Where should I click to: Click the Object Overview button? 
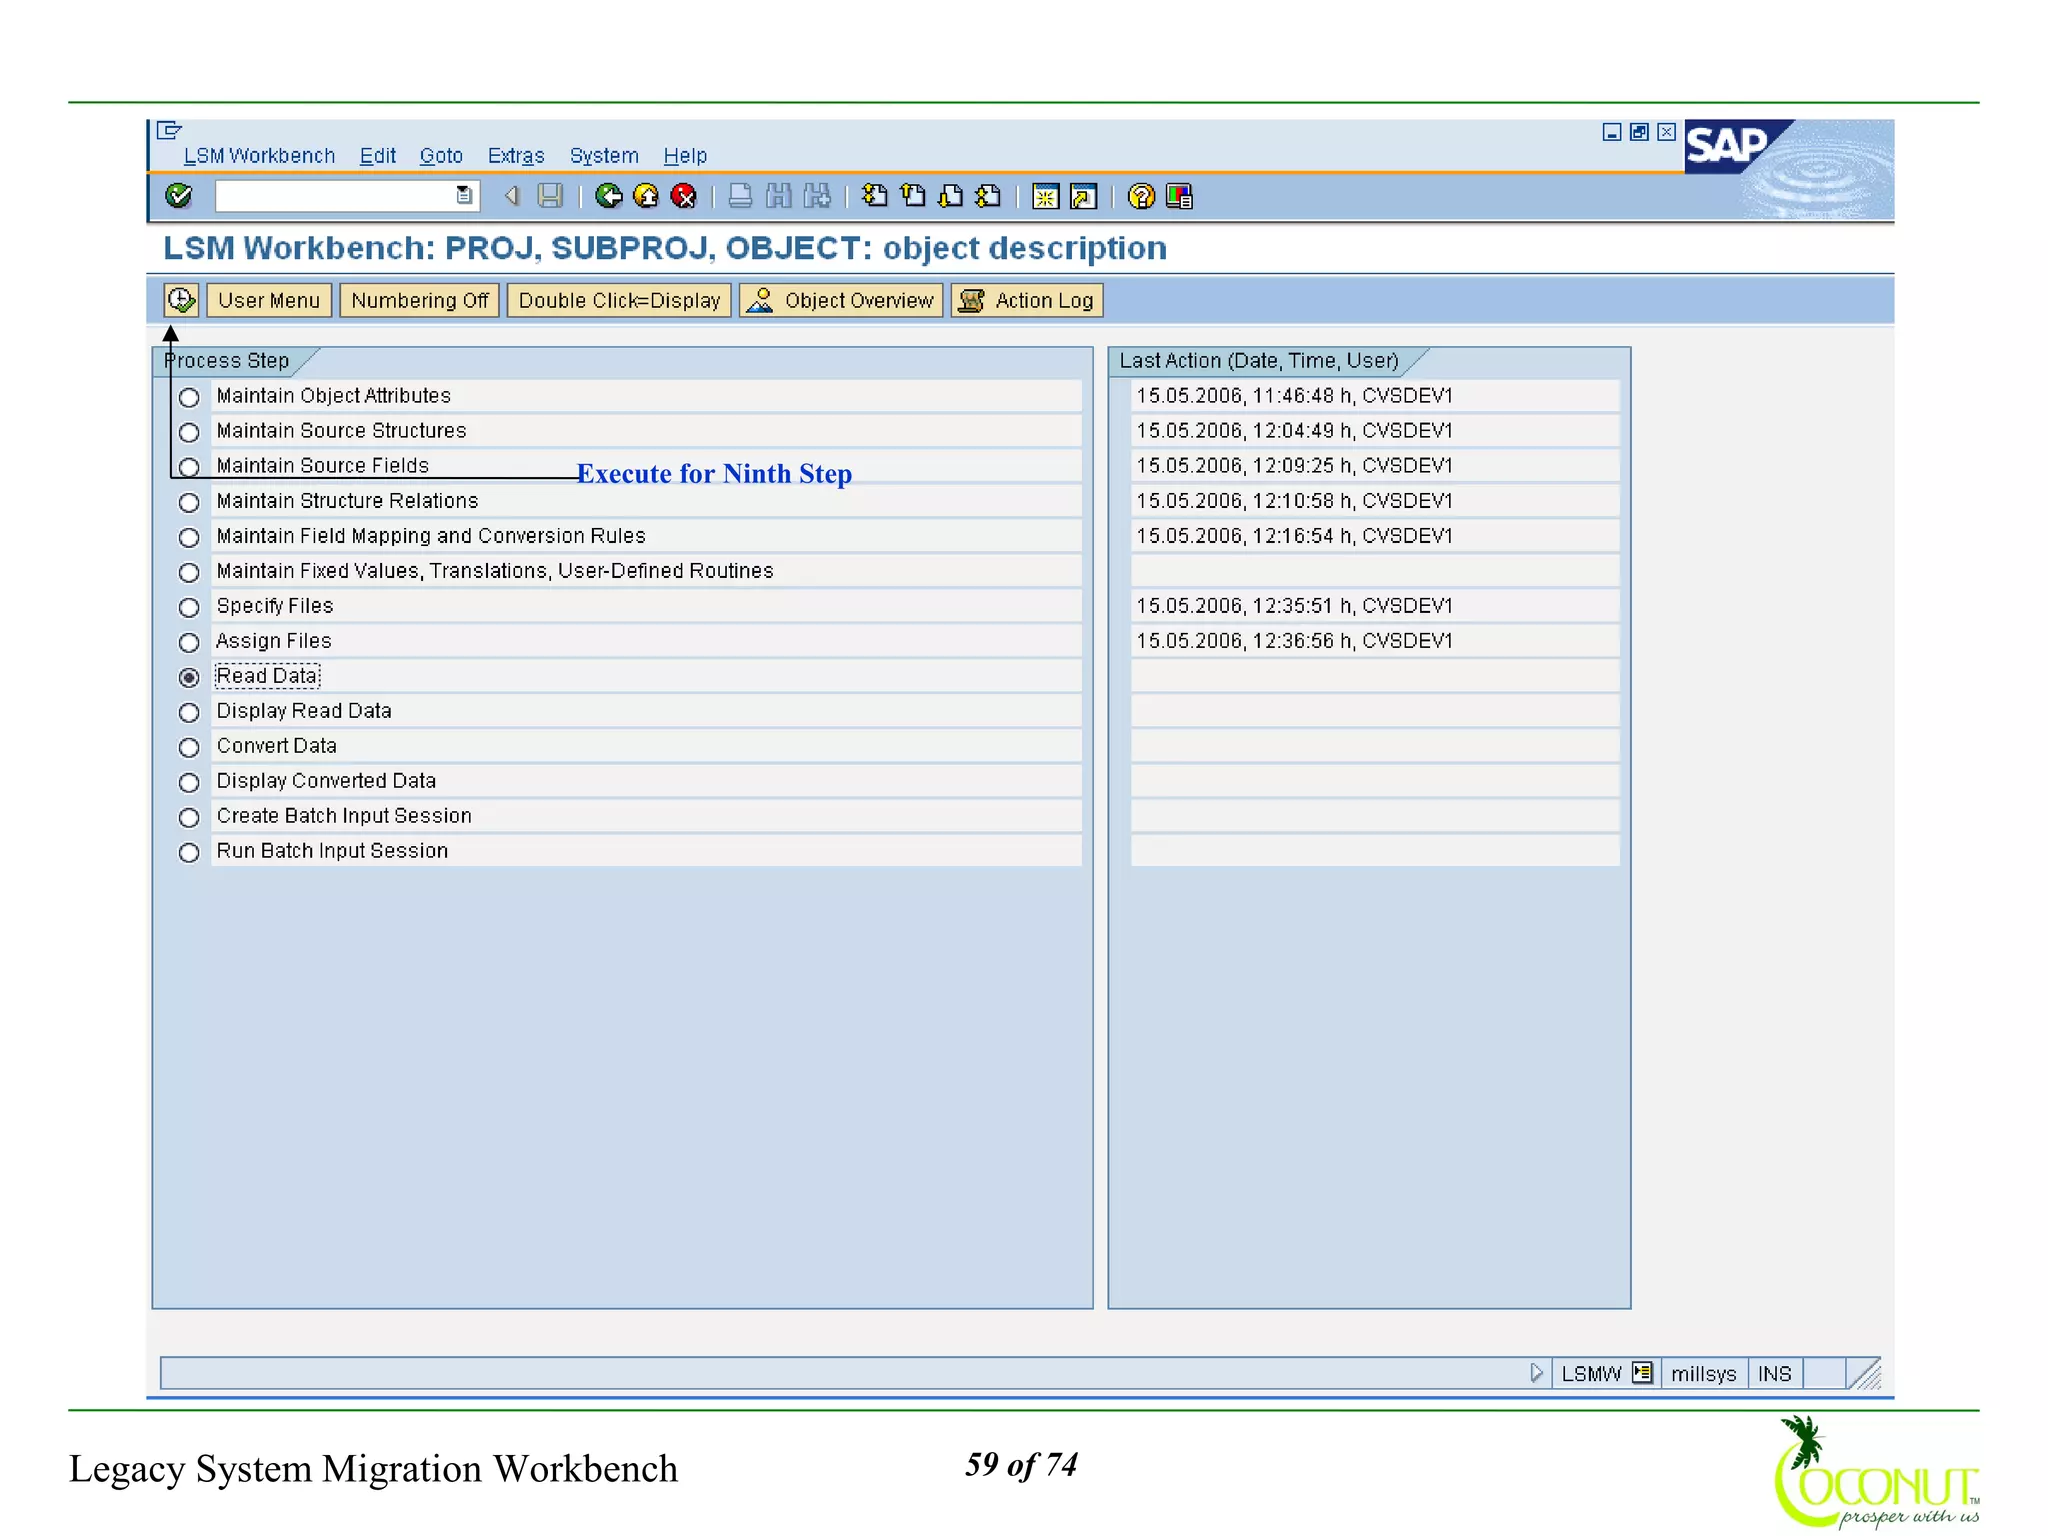[x=841, y=300]
